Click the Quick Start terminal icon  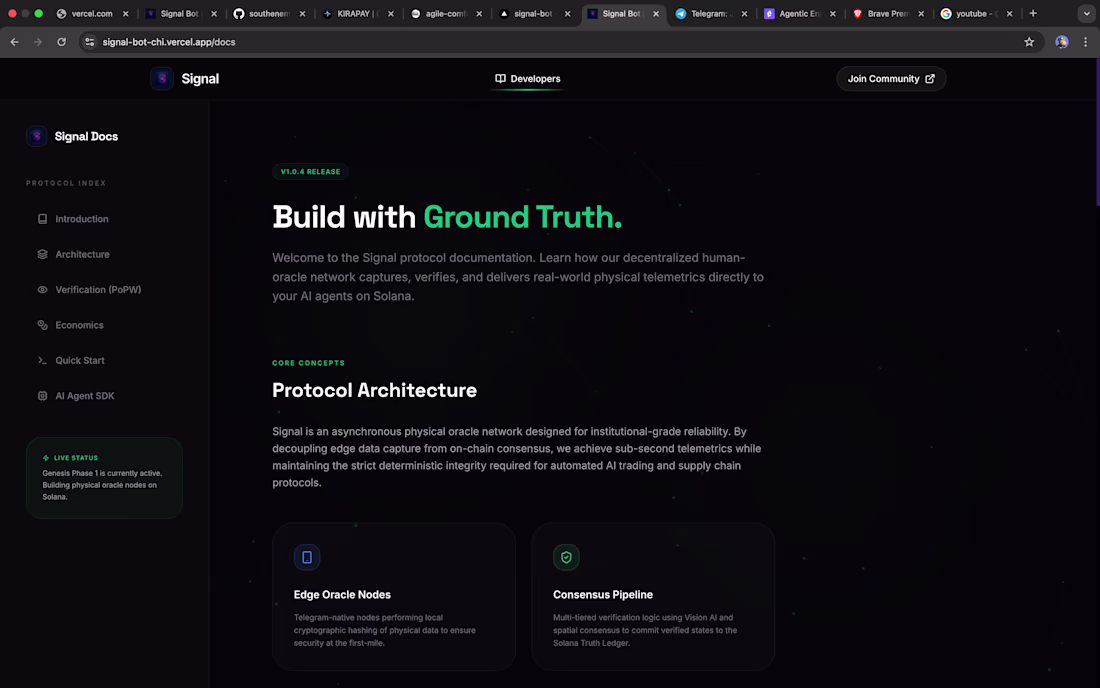43,360
